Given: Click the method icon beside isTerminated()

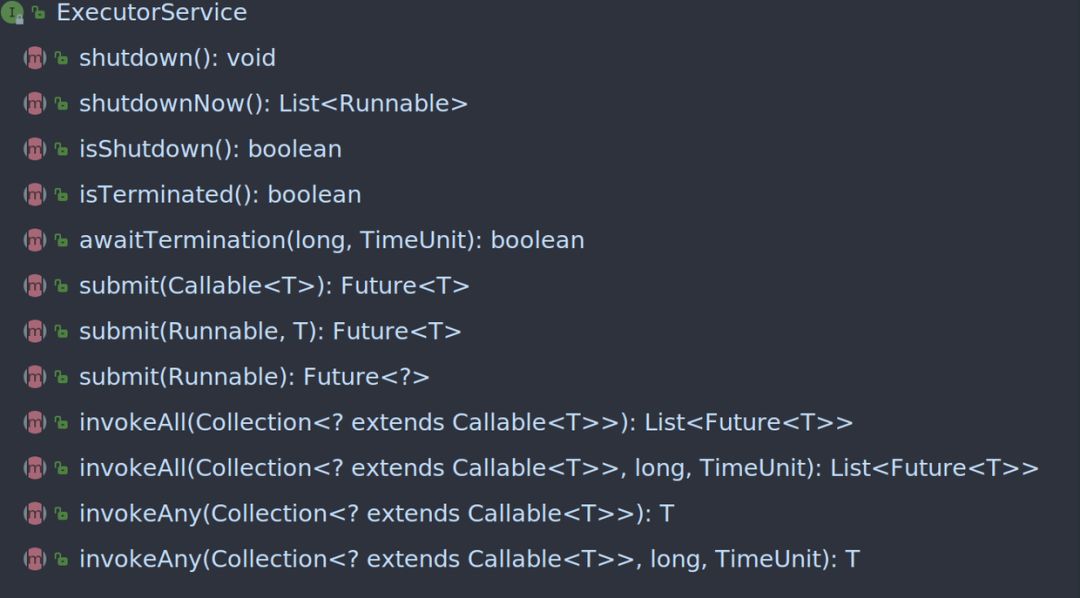Looking at the screenshot, I should tap(35, 194).
